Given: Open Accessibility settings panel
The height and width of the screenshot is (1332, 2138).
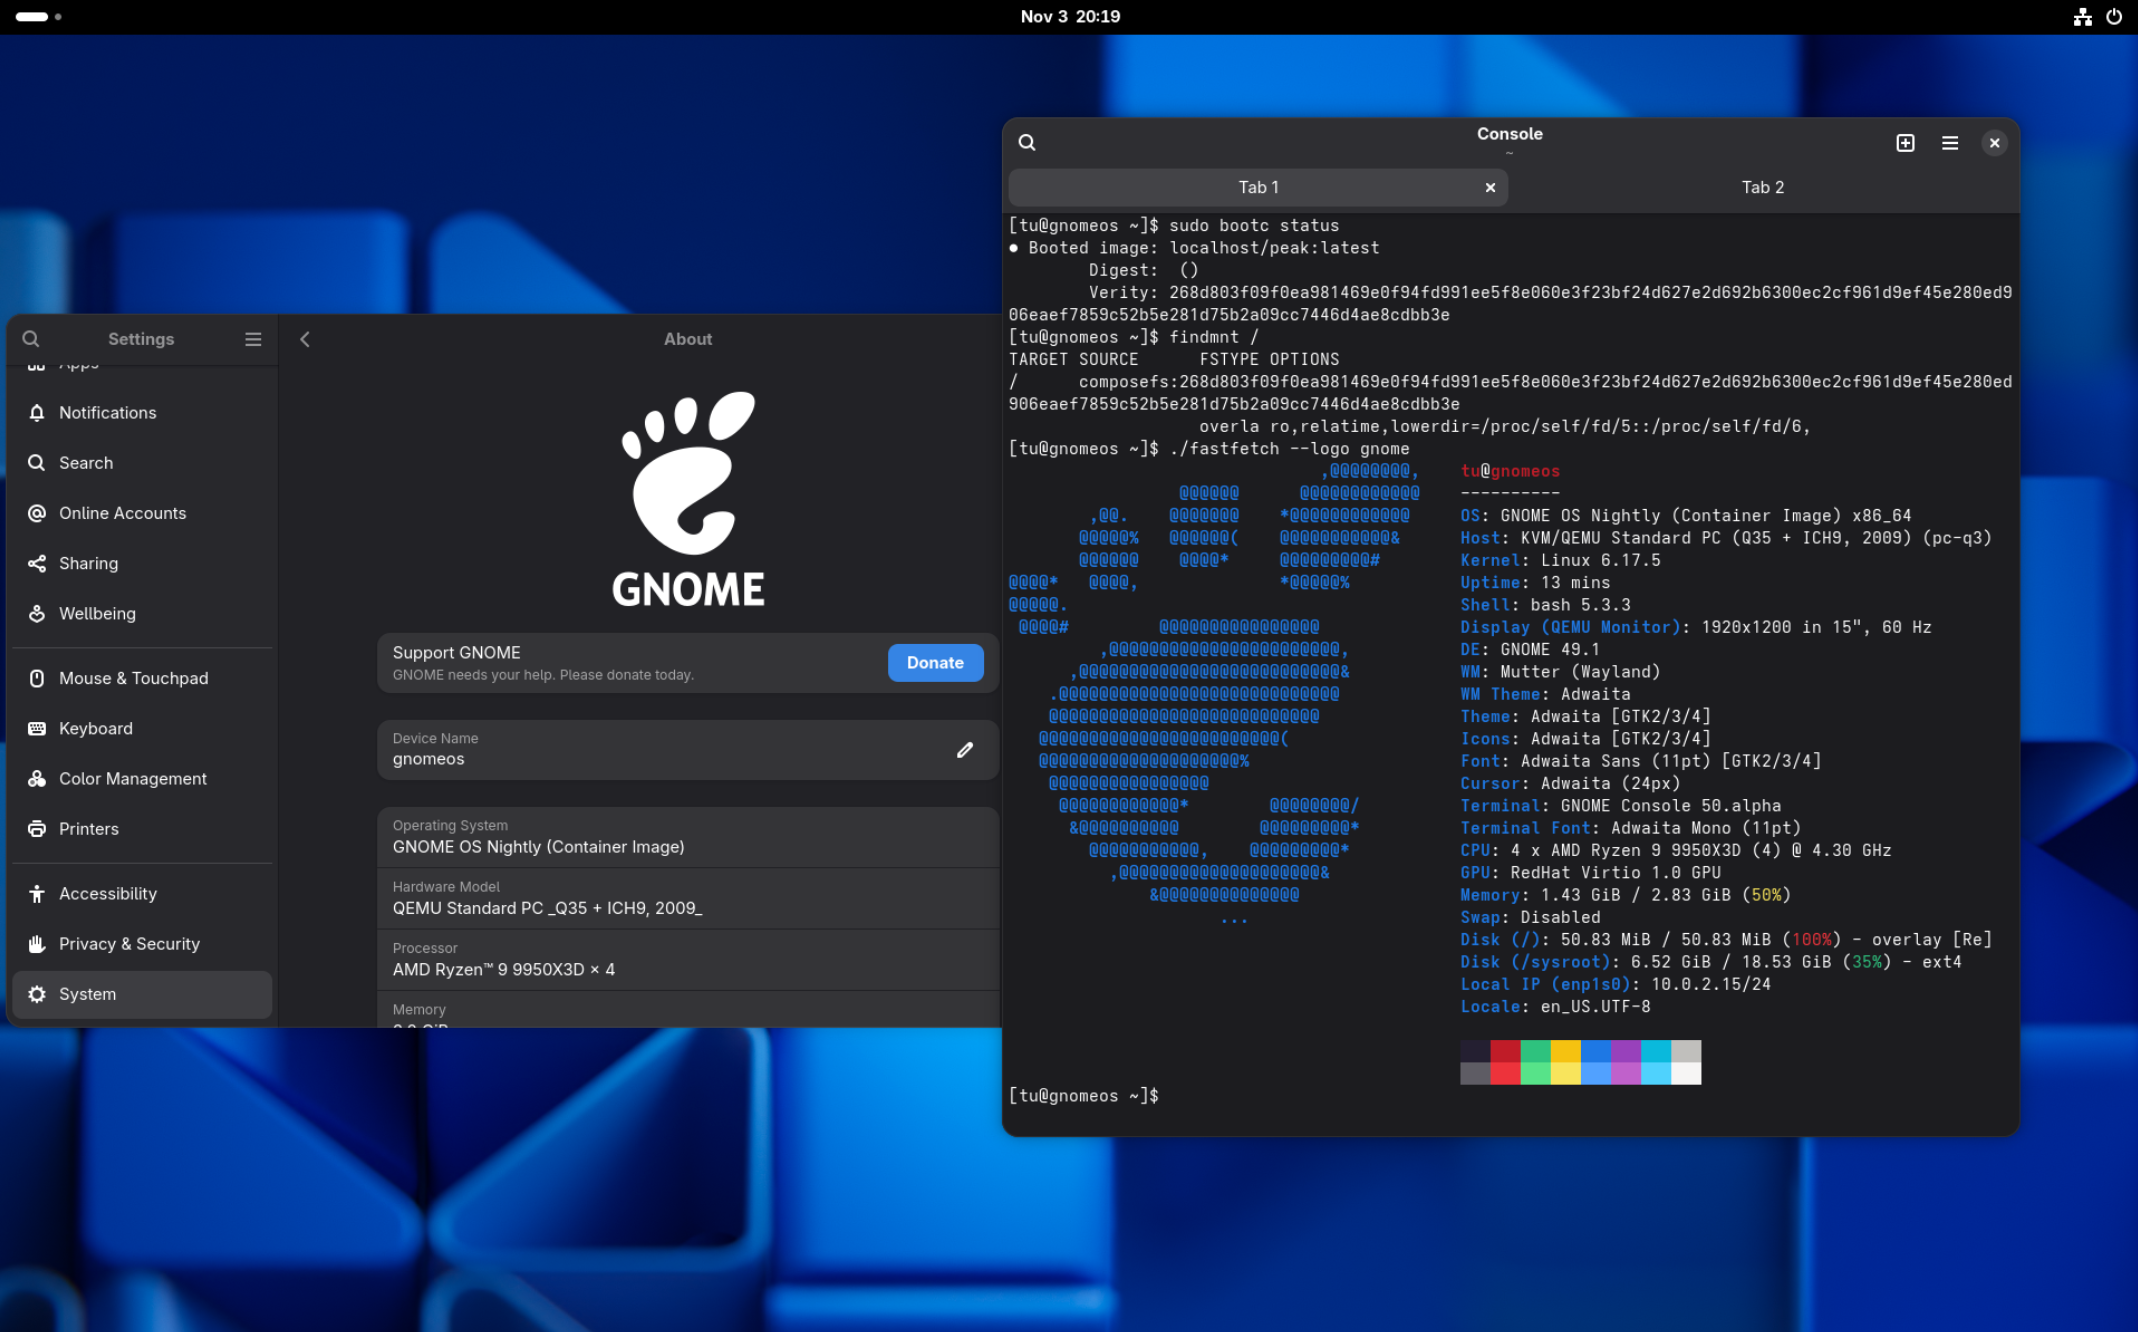Looking at the screenshot, I should coord(107,894).
